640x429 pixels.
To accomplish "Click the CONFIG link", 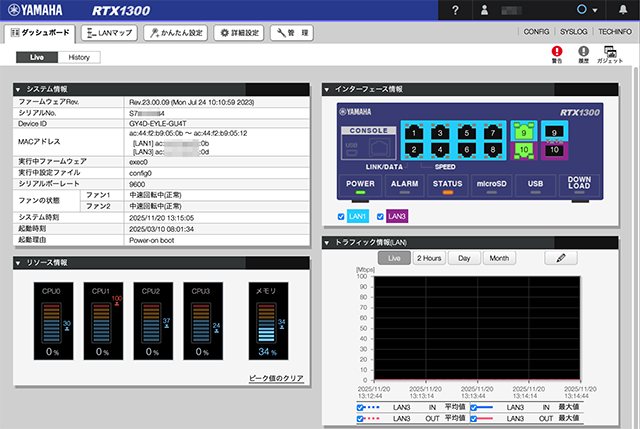I will click(536, 32).
